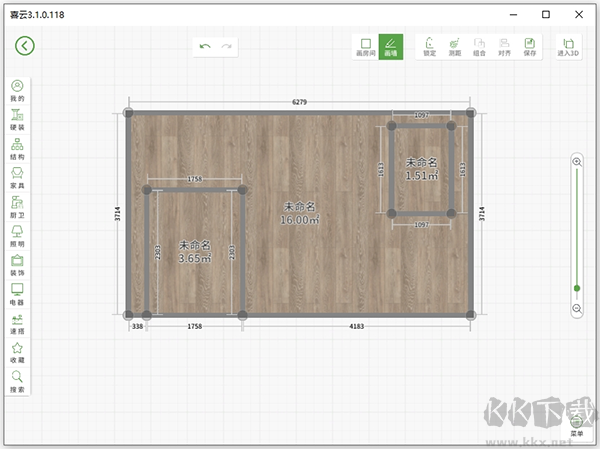Viewport: 600px width, 449px height.
Task: Click the 搜索 search icon
Action: pos(17,381)
